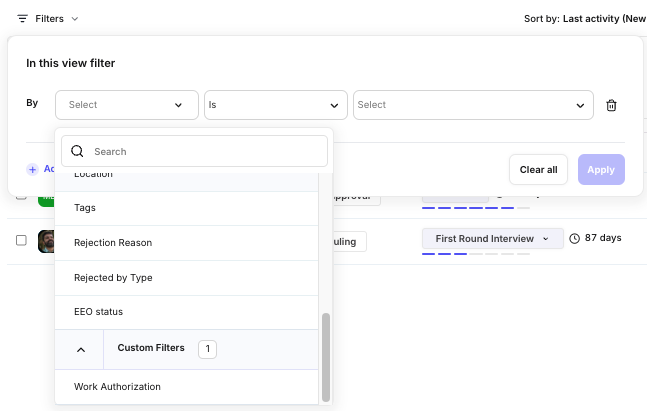647x411 pixels.
Task: Open the filter field Select dropdown
Action: click(127, 105)
